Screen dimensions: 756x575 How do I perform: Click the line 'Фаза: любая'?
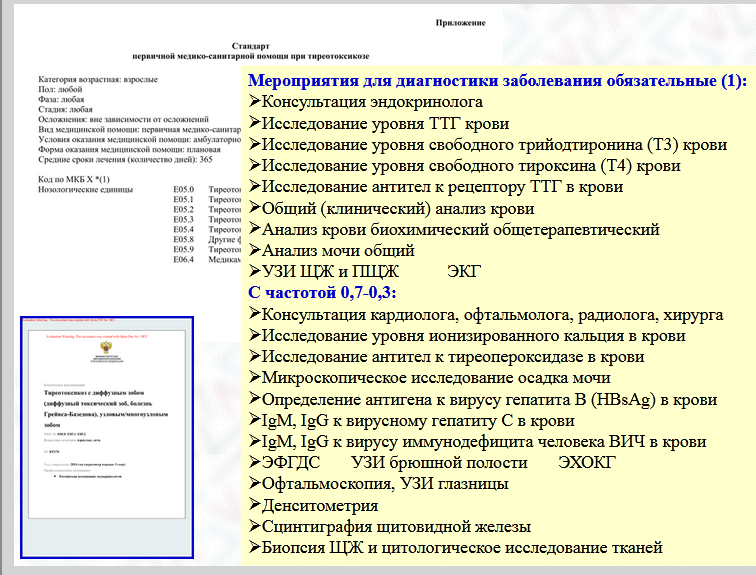61,99
